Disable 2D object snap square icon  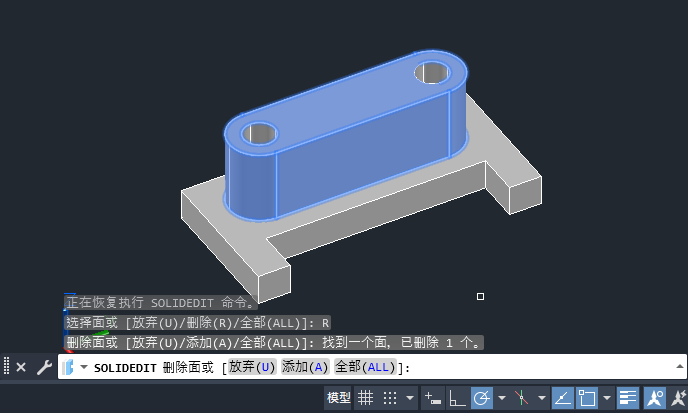(587, 398)
